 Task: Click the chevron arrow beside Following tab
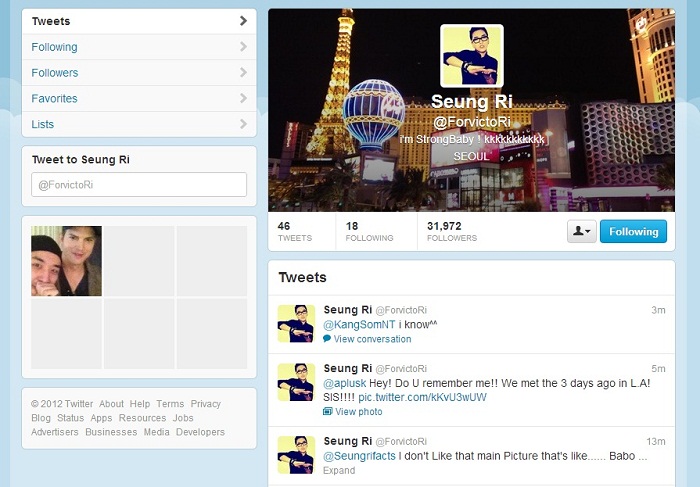(243, 46)
